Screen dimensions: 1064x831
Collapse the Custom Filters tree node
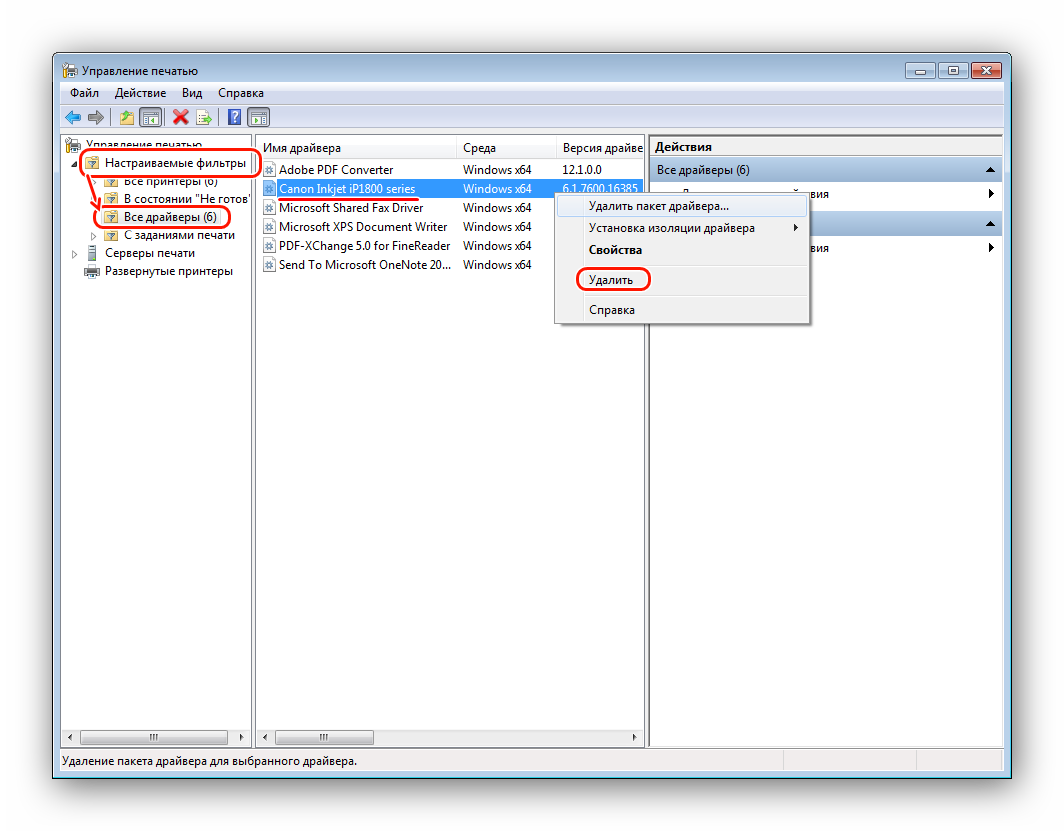point(75,163)
